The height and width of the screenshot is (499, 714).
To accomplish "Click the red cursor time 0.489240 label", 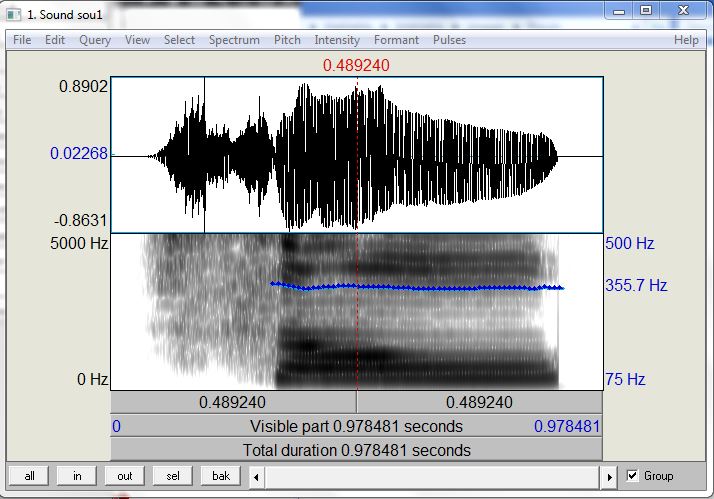I will tap(356, 65).
